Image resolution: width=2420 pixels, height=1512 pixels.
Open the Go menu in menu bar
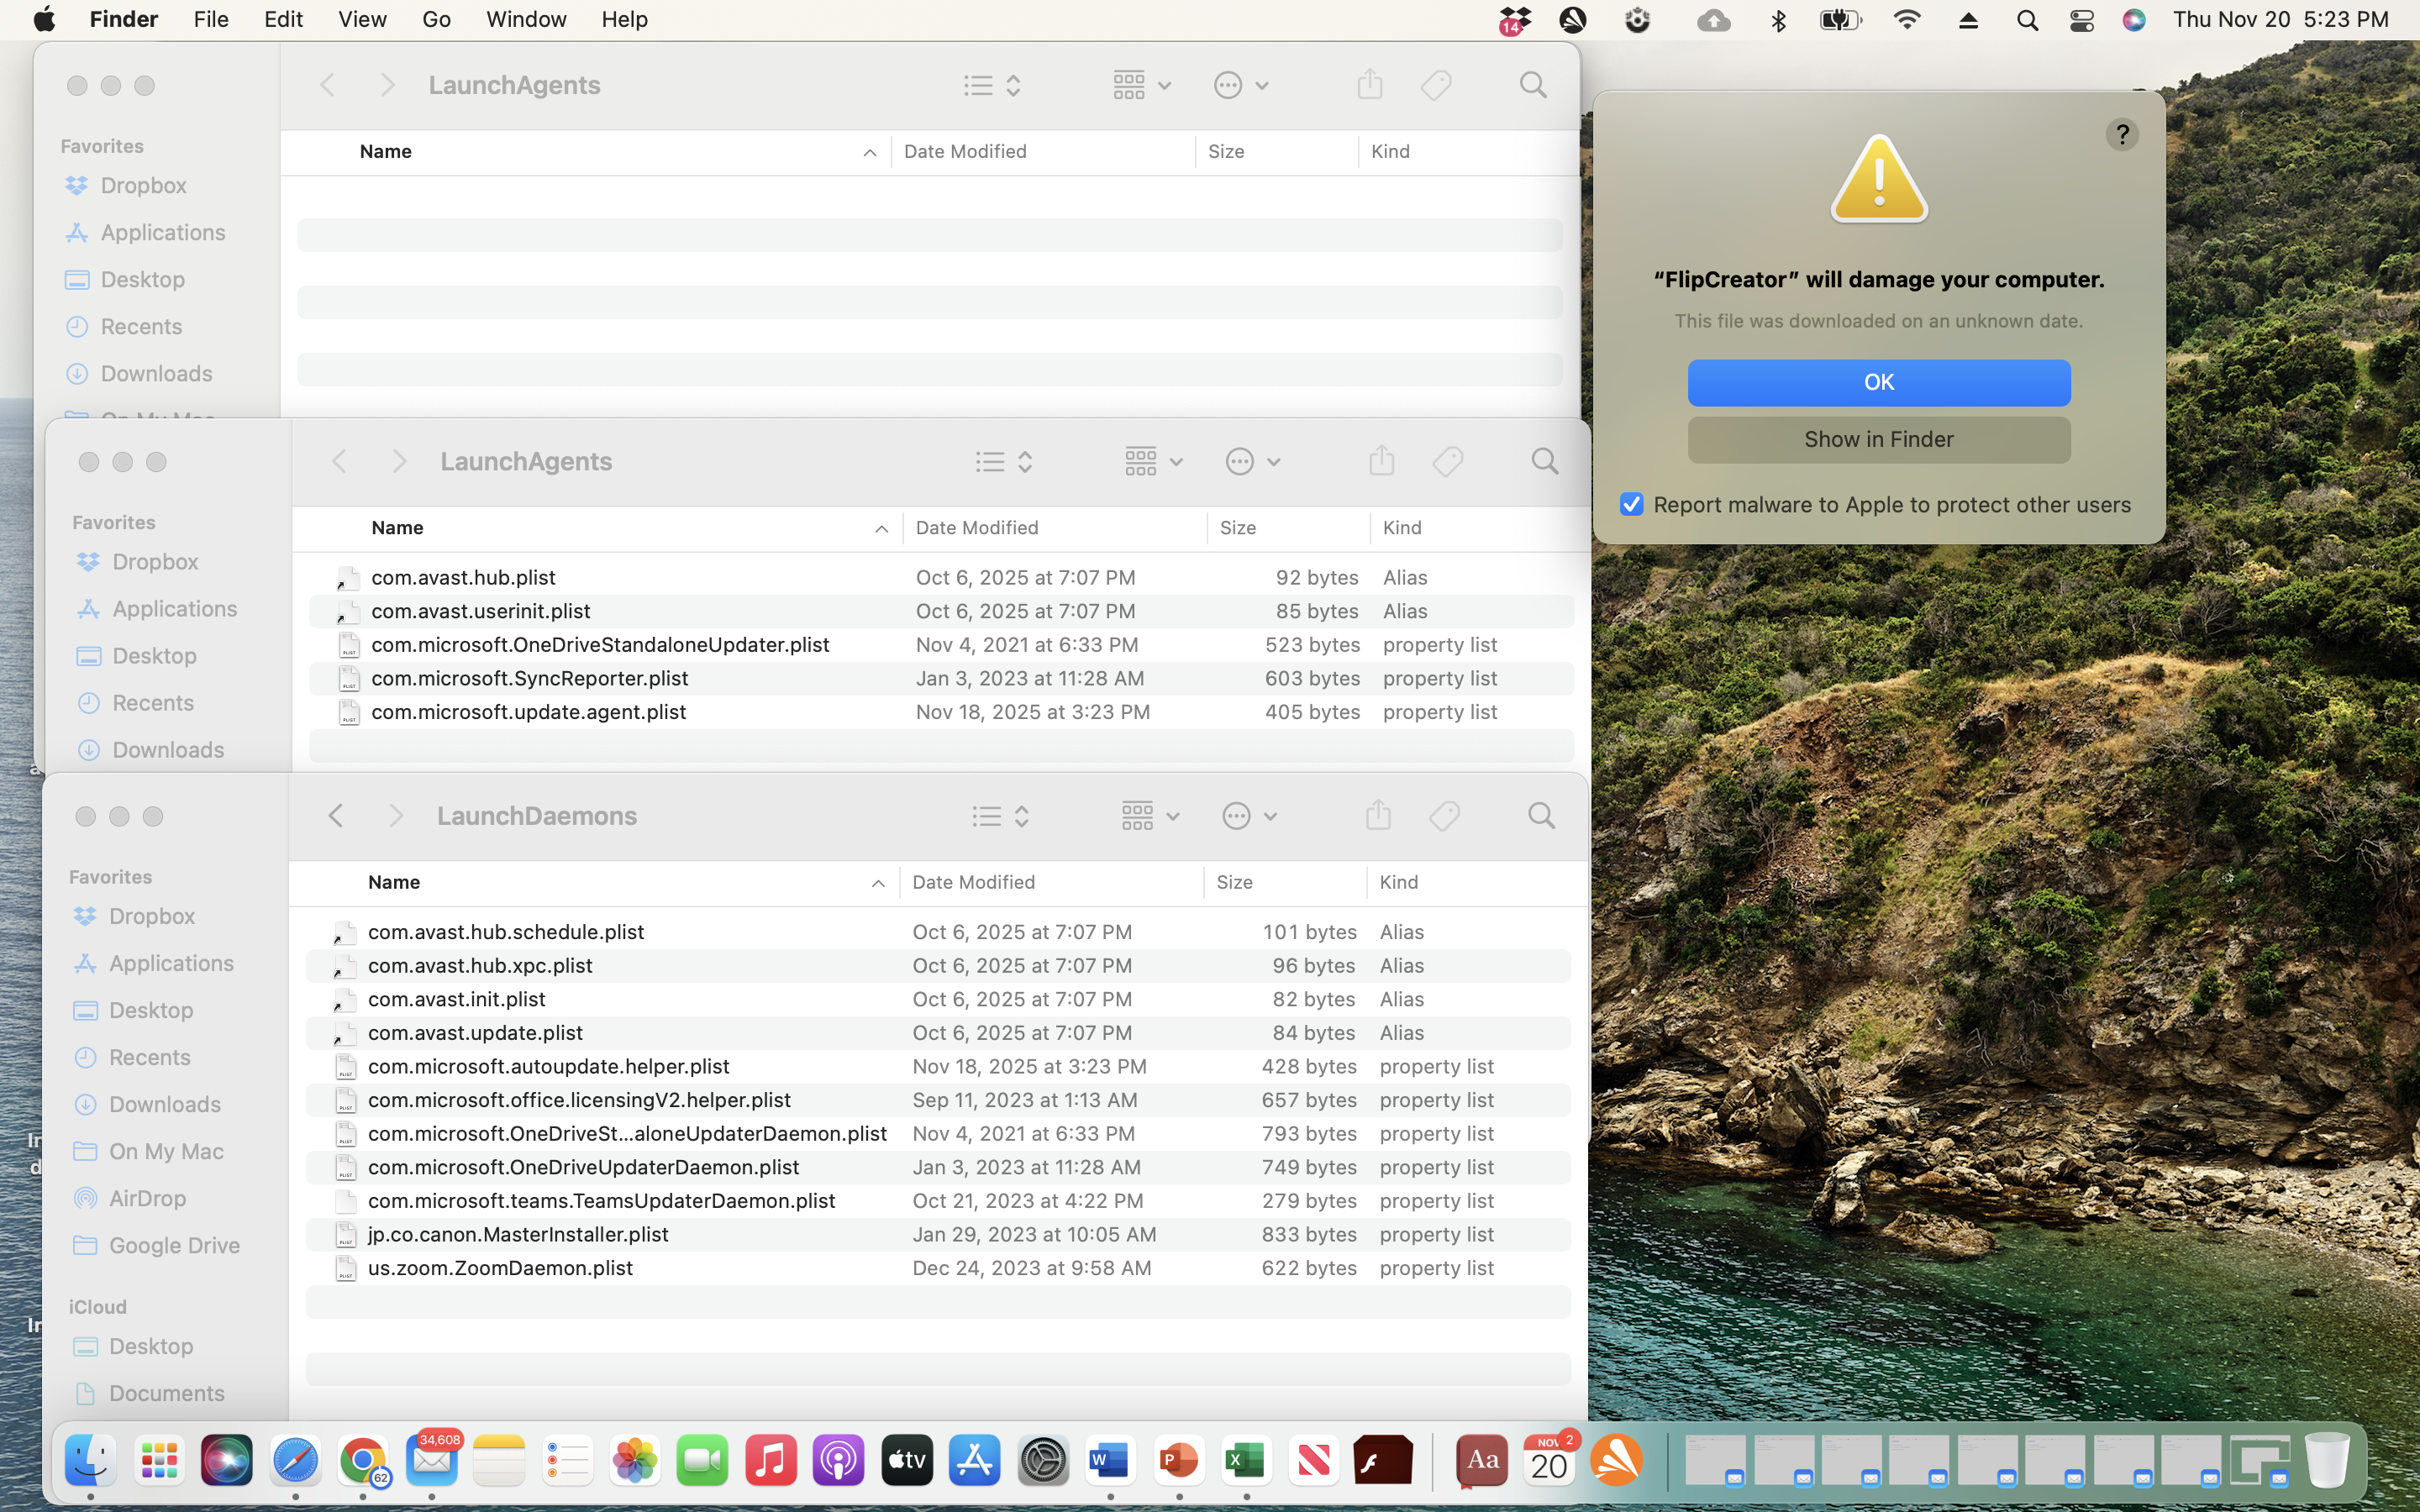[436, 19]
